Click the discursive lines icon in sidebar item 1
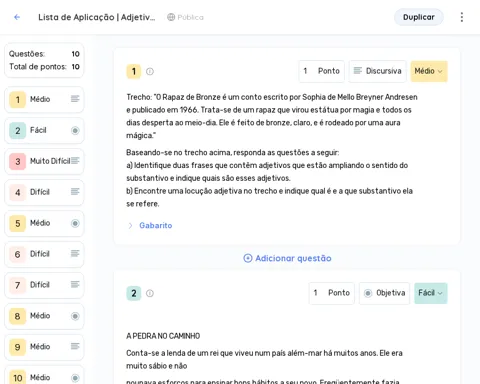480x384 pixels. 75,99
